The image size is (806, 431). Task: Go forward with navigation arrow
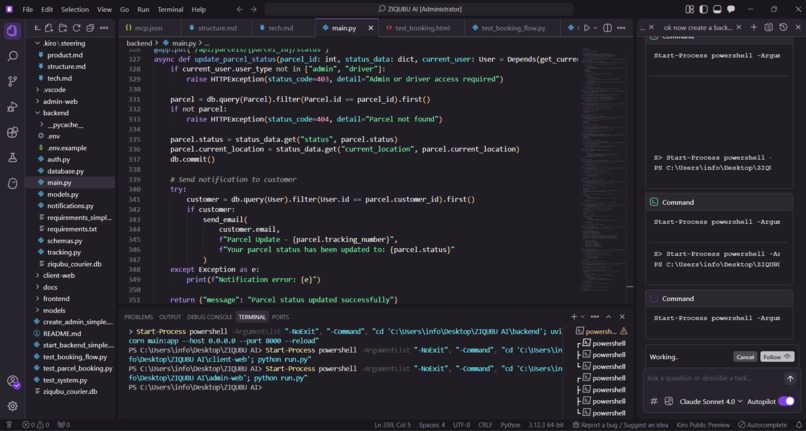[254, 9]
